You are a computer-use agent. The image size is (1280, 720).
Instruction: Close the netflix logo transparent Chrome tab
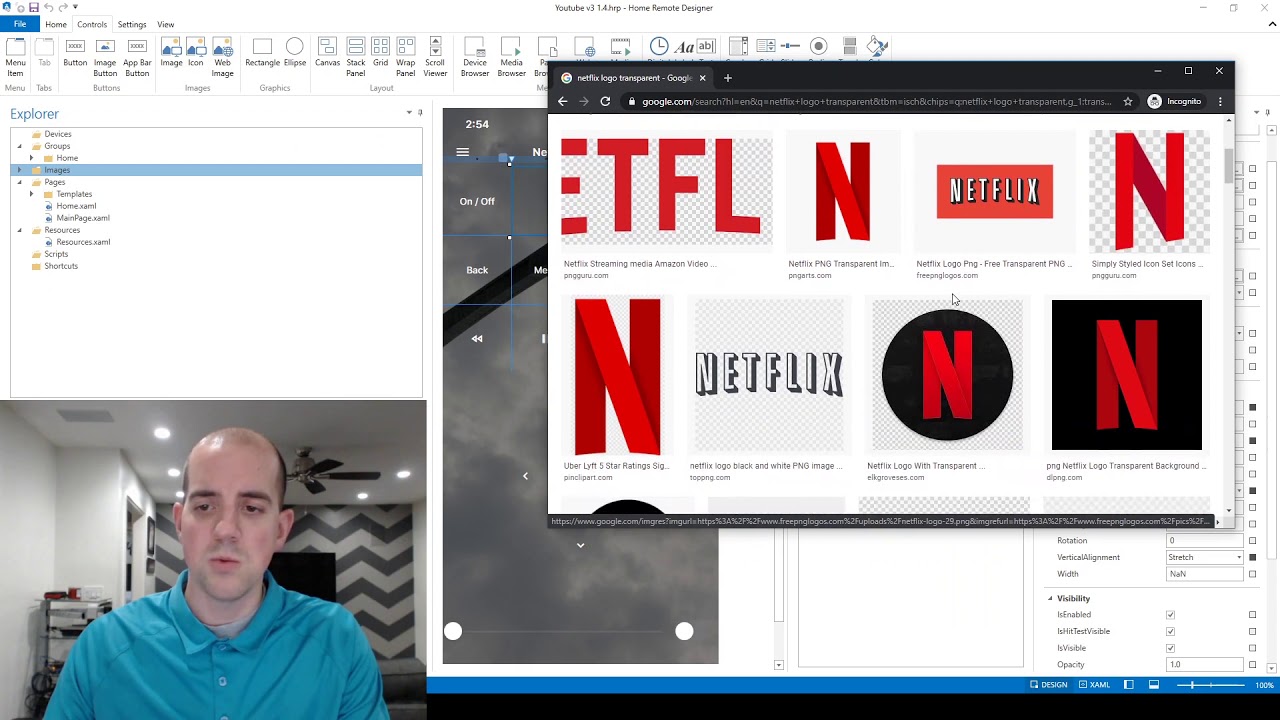coord(702,78)
